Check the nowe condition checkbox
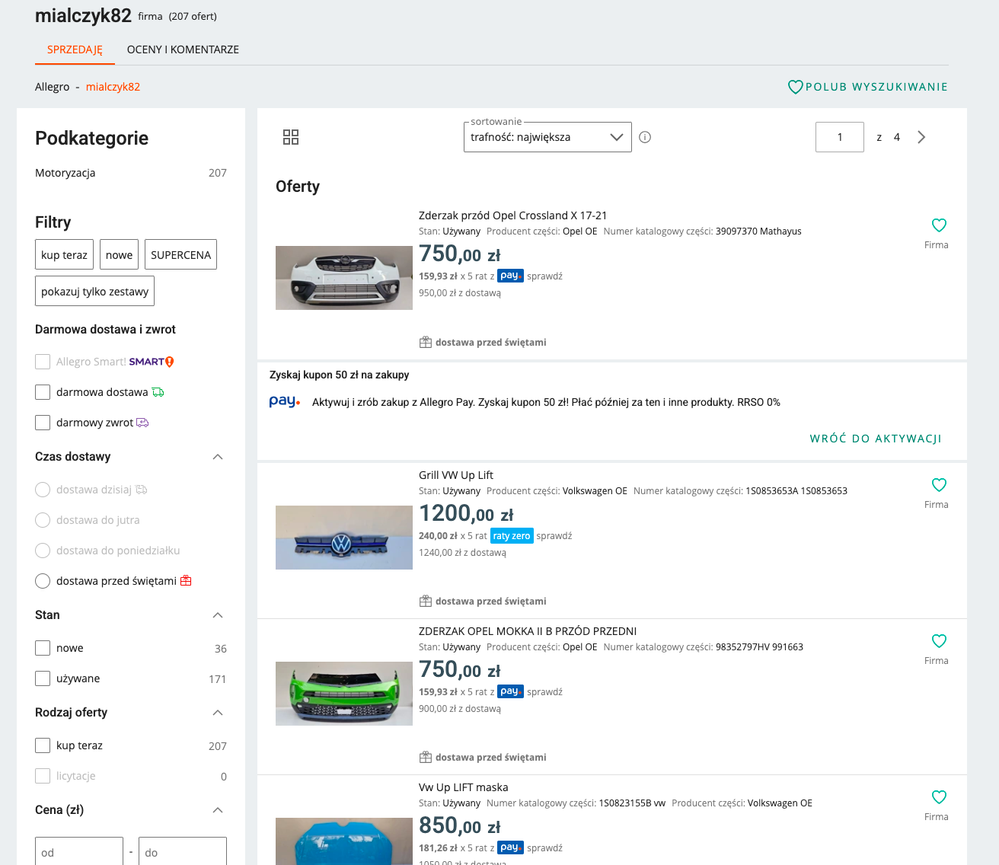 click(x=43, y=648)
